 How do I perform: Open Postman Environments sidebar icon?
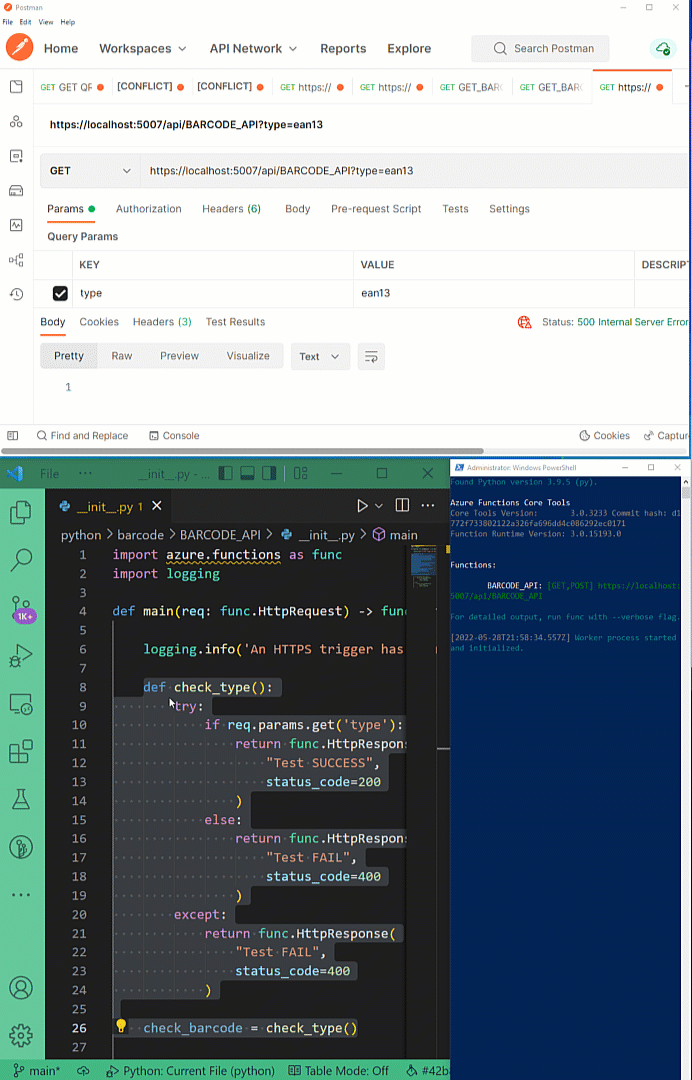[16, 156]
